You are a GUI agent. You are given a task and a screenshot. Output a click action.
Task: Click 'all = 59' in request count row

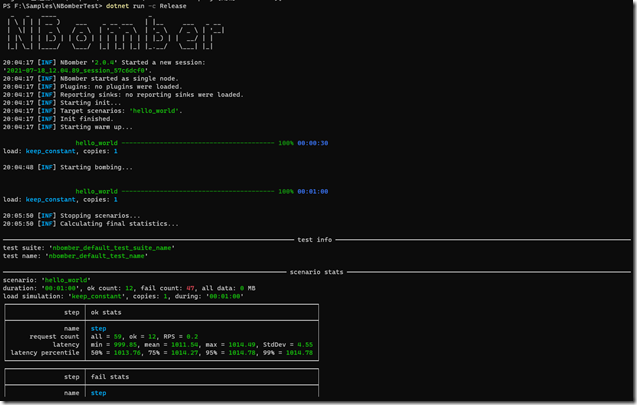coord(106,337)
